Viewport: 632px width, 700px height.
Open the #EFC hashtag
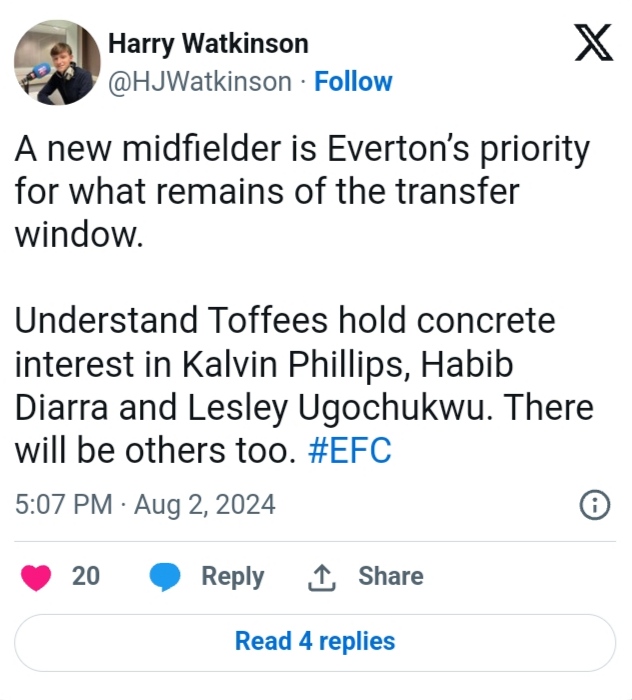point(349,451)
